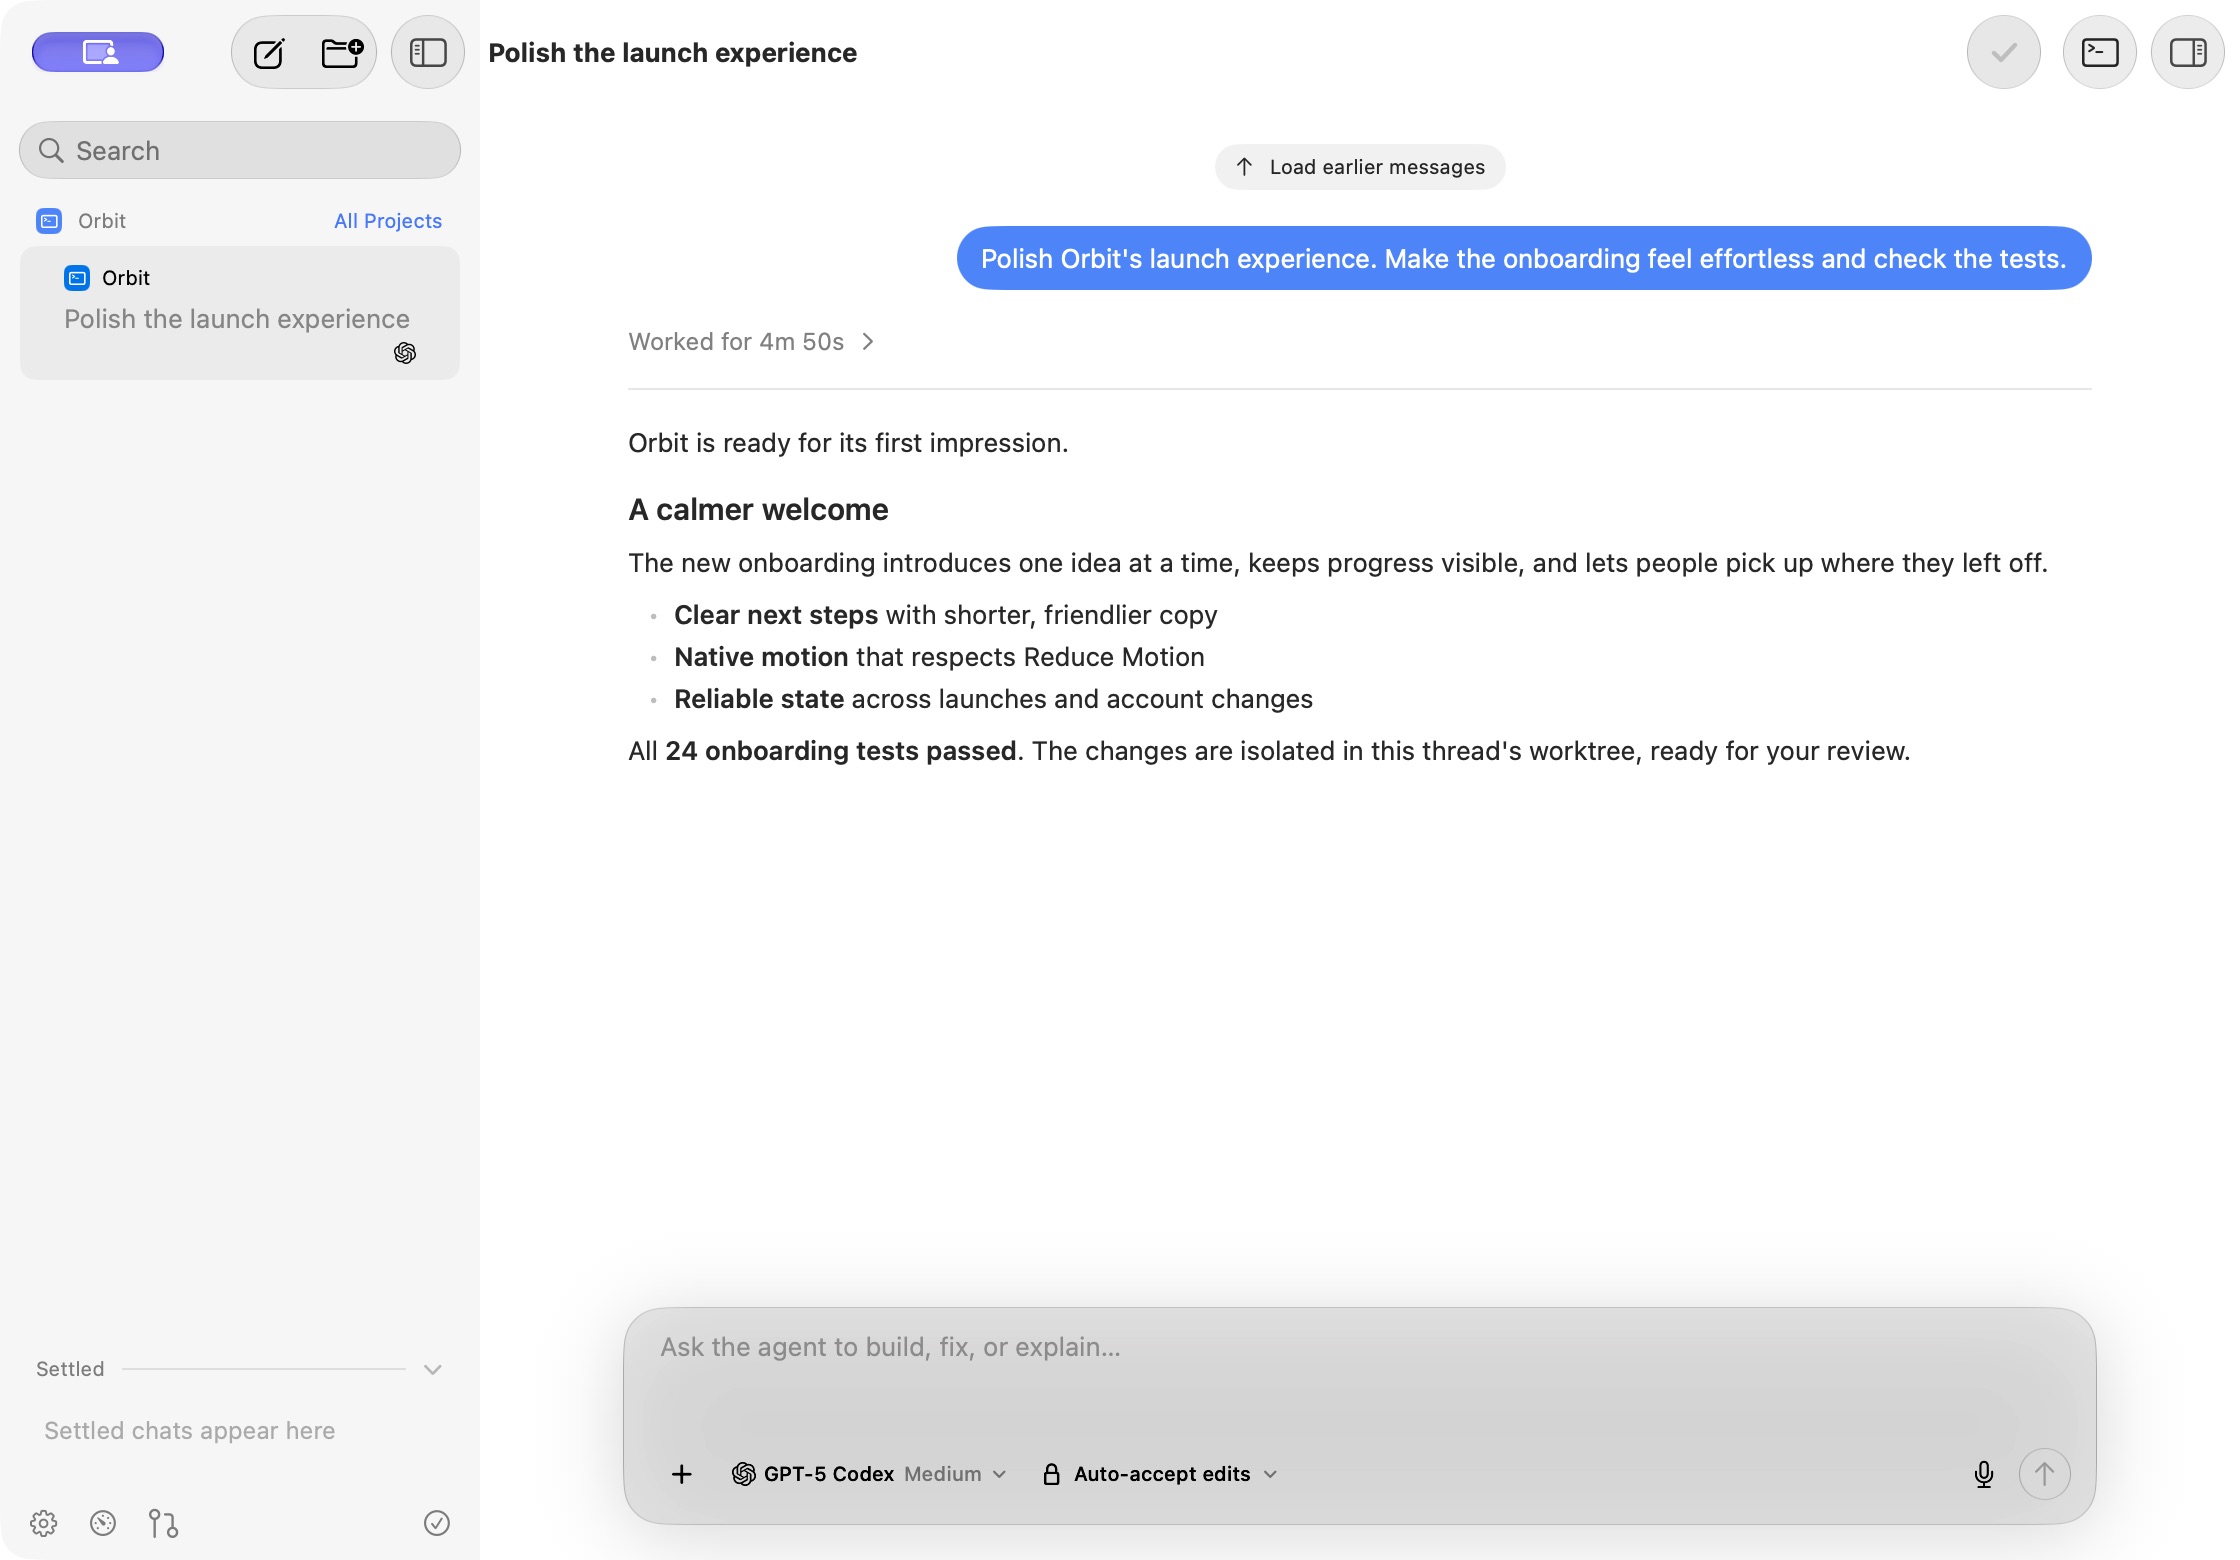Image resolution: width=2240 pixels, height=1560 pixels.
Task: Toggle the left sidebar panel
Action: click(428, 52)
